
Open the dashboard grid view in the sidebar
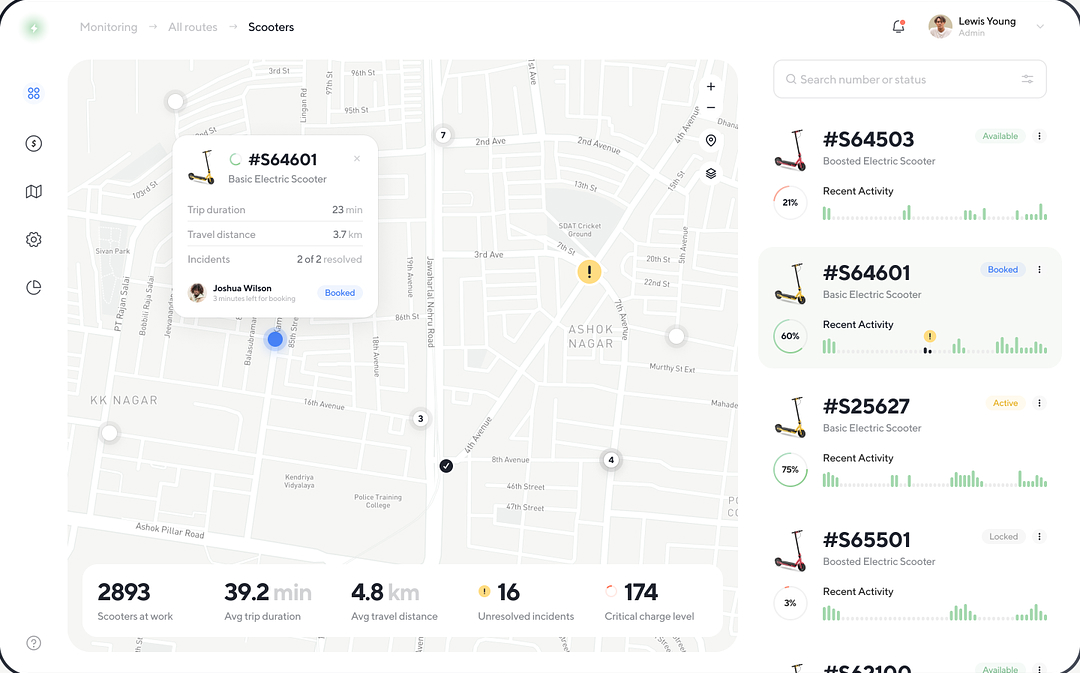point(33,92)
